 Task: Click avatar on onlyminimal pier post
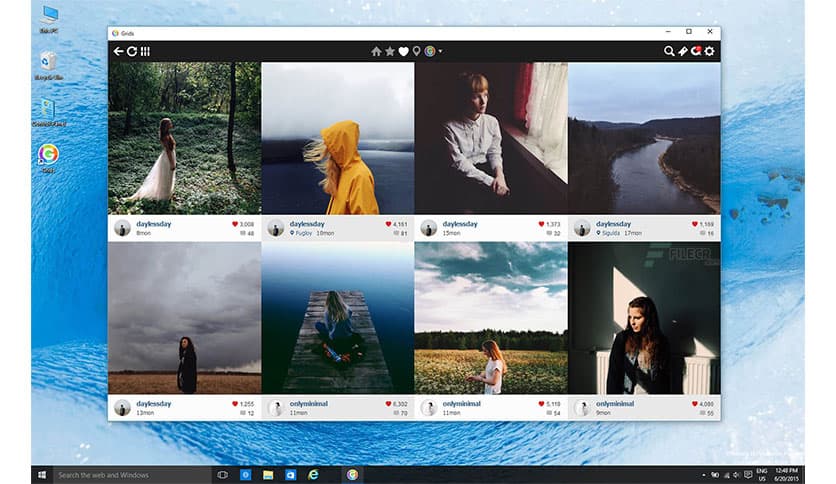point(276,408)
